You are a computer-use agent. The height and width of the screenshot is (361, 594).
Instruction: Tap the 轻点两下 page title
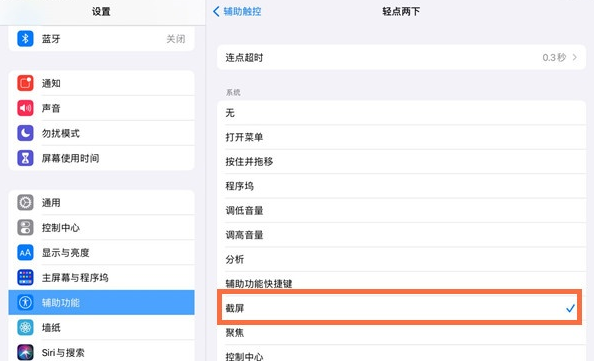coord(401,11)
